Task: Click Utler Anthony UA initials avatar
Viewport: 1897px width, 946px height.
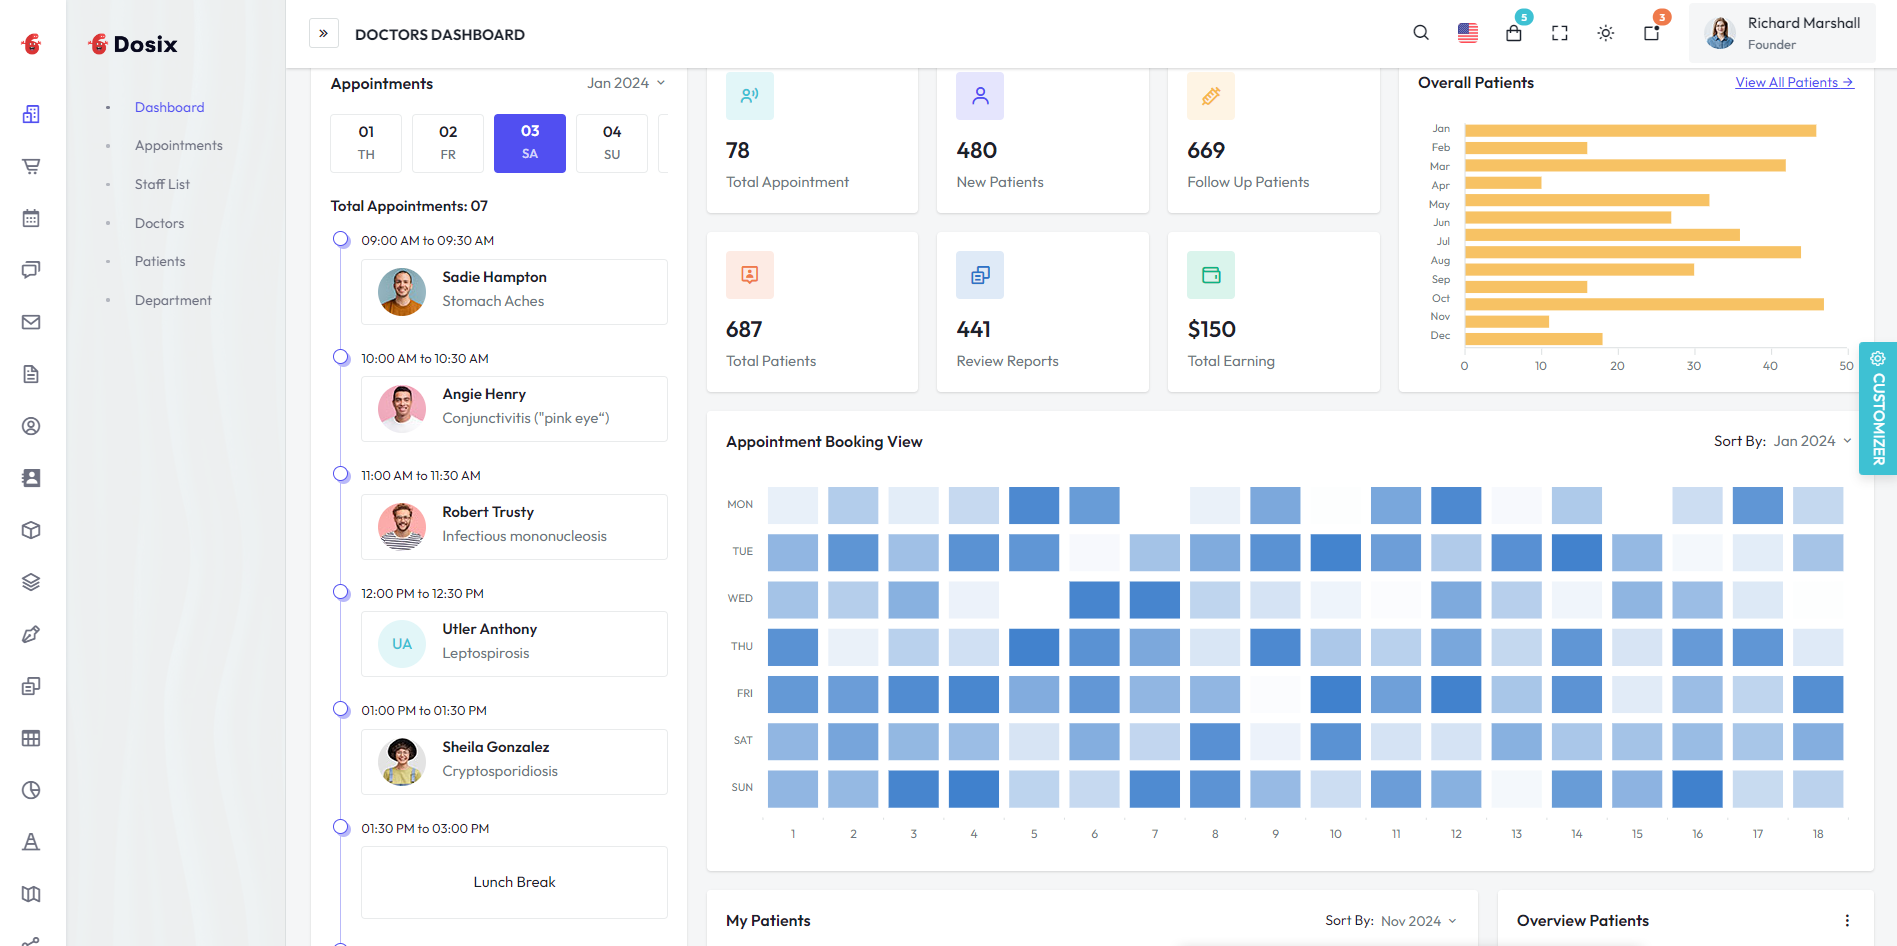Action: tap(402, 644)
